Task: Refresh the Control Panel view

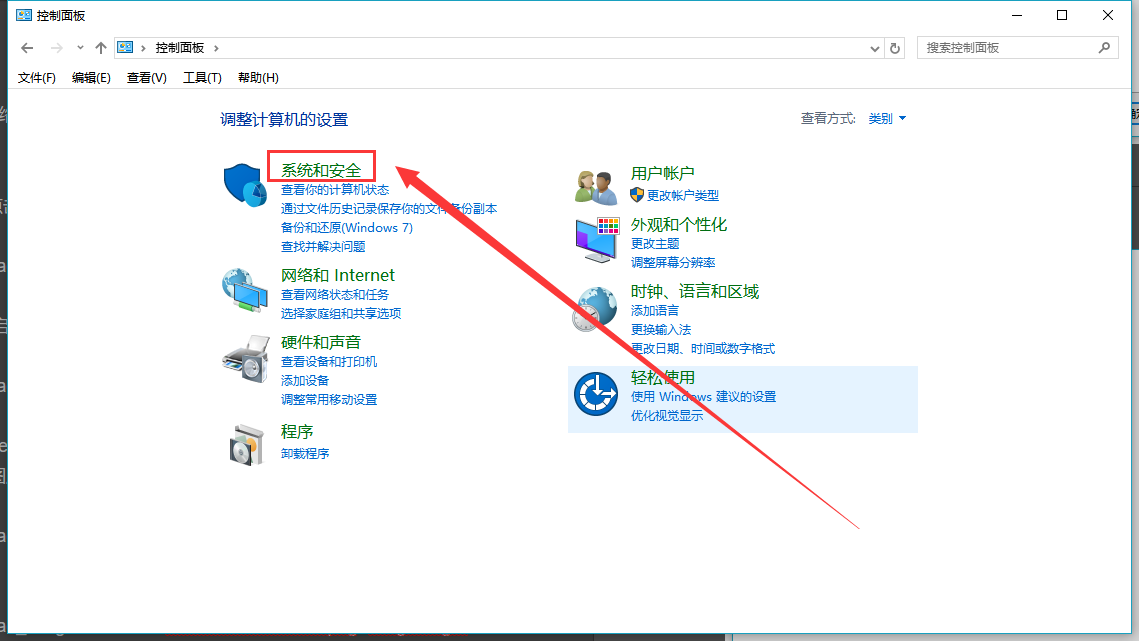Action: click(895, 48)
